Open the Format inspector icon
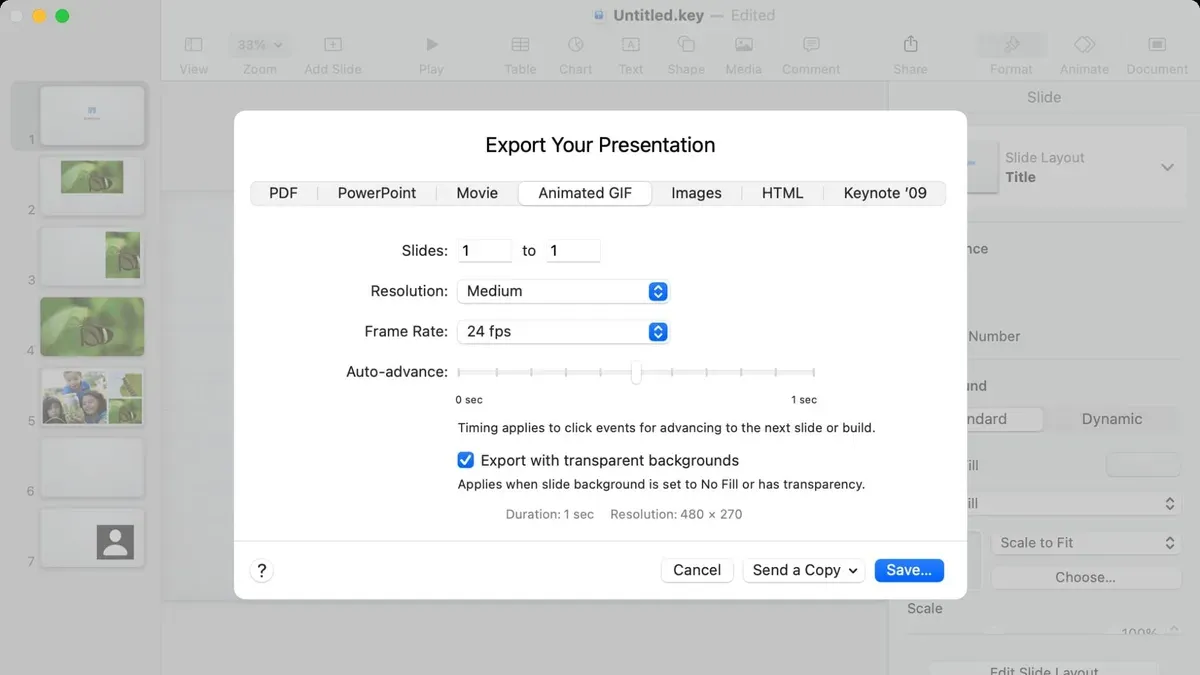This screenshot has height=675, width=1200. 1011,45
